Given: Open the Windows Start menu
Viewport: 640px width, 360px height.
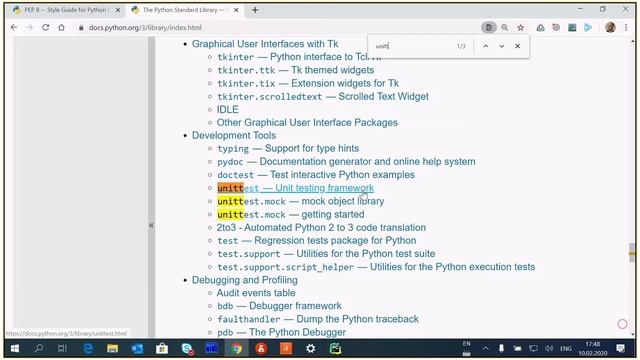Looking at the screenshot, I should click(15, 349).
